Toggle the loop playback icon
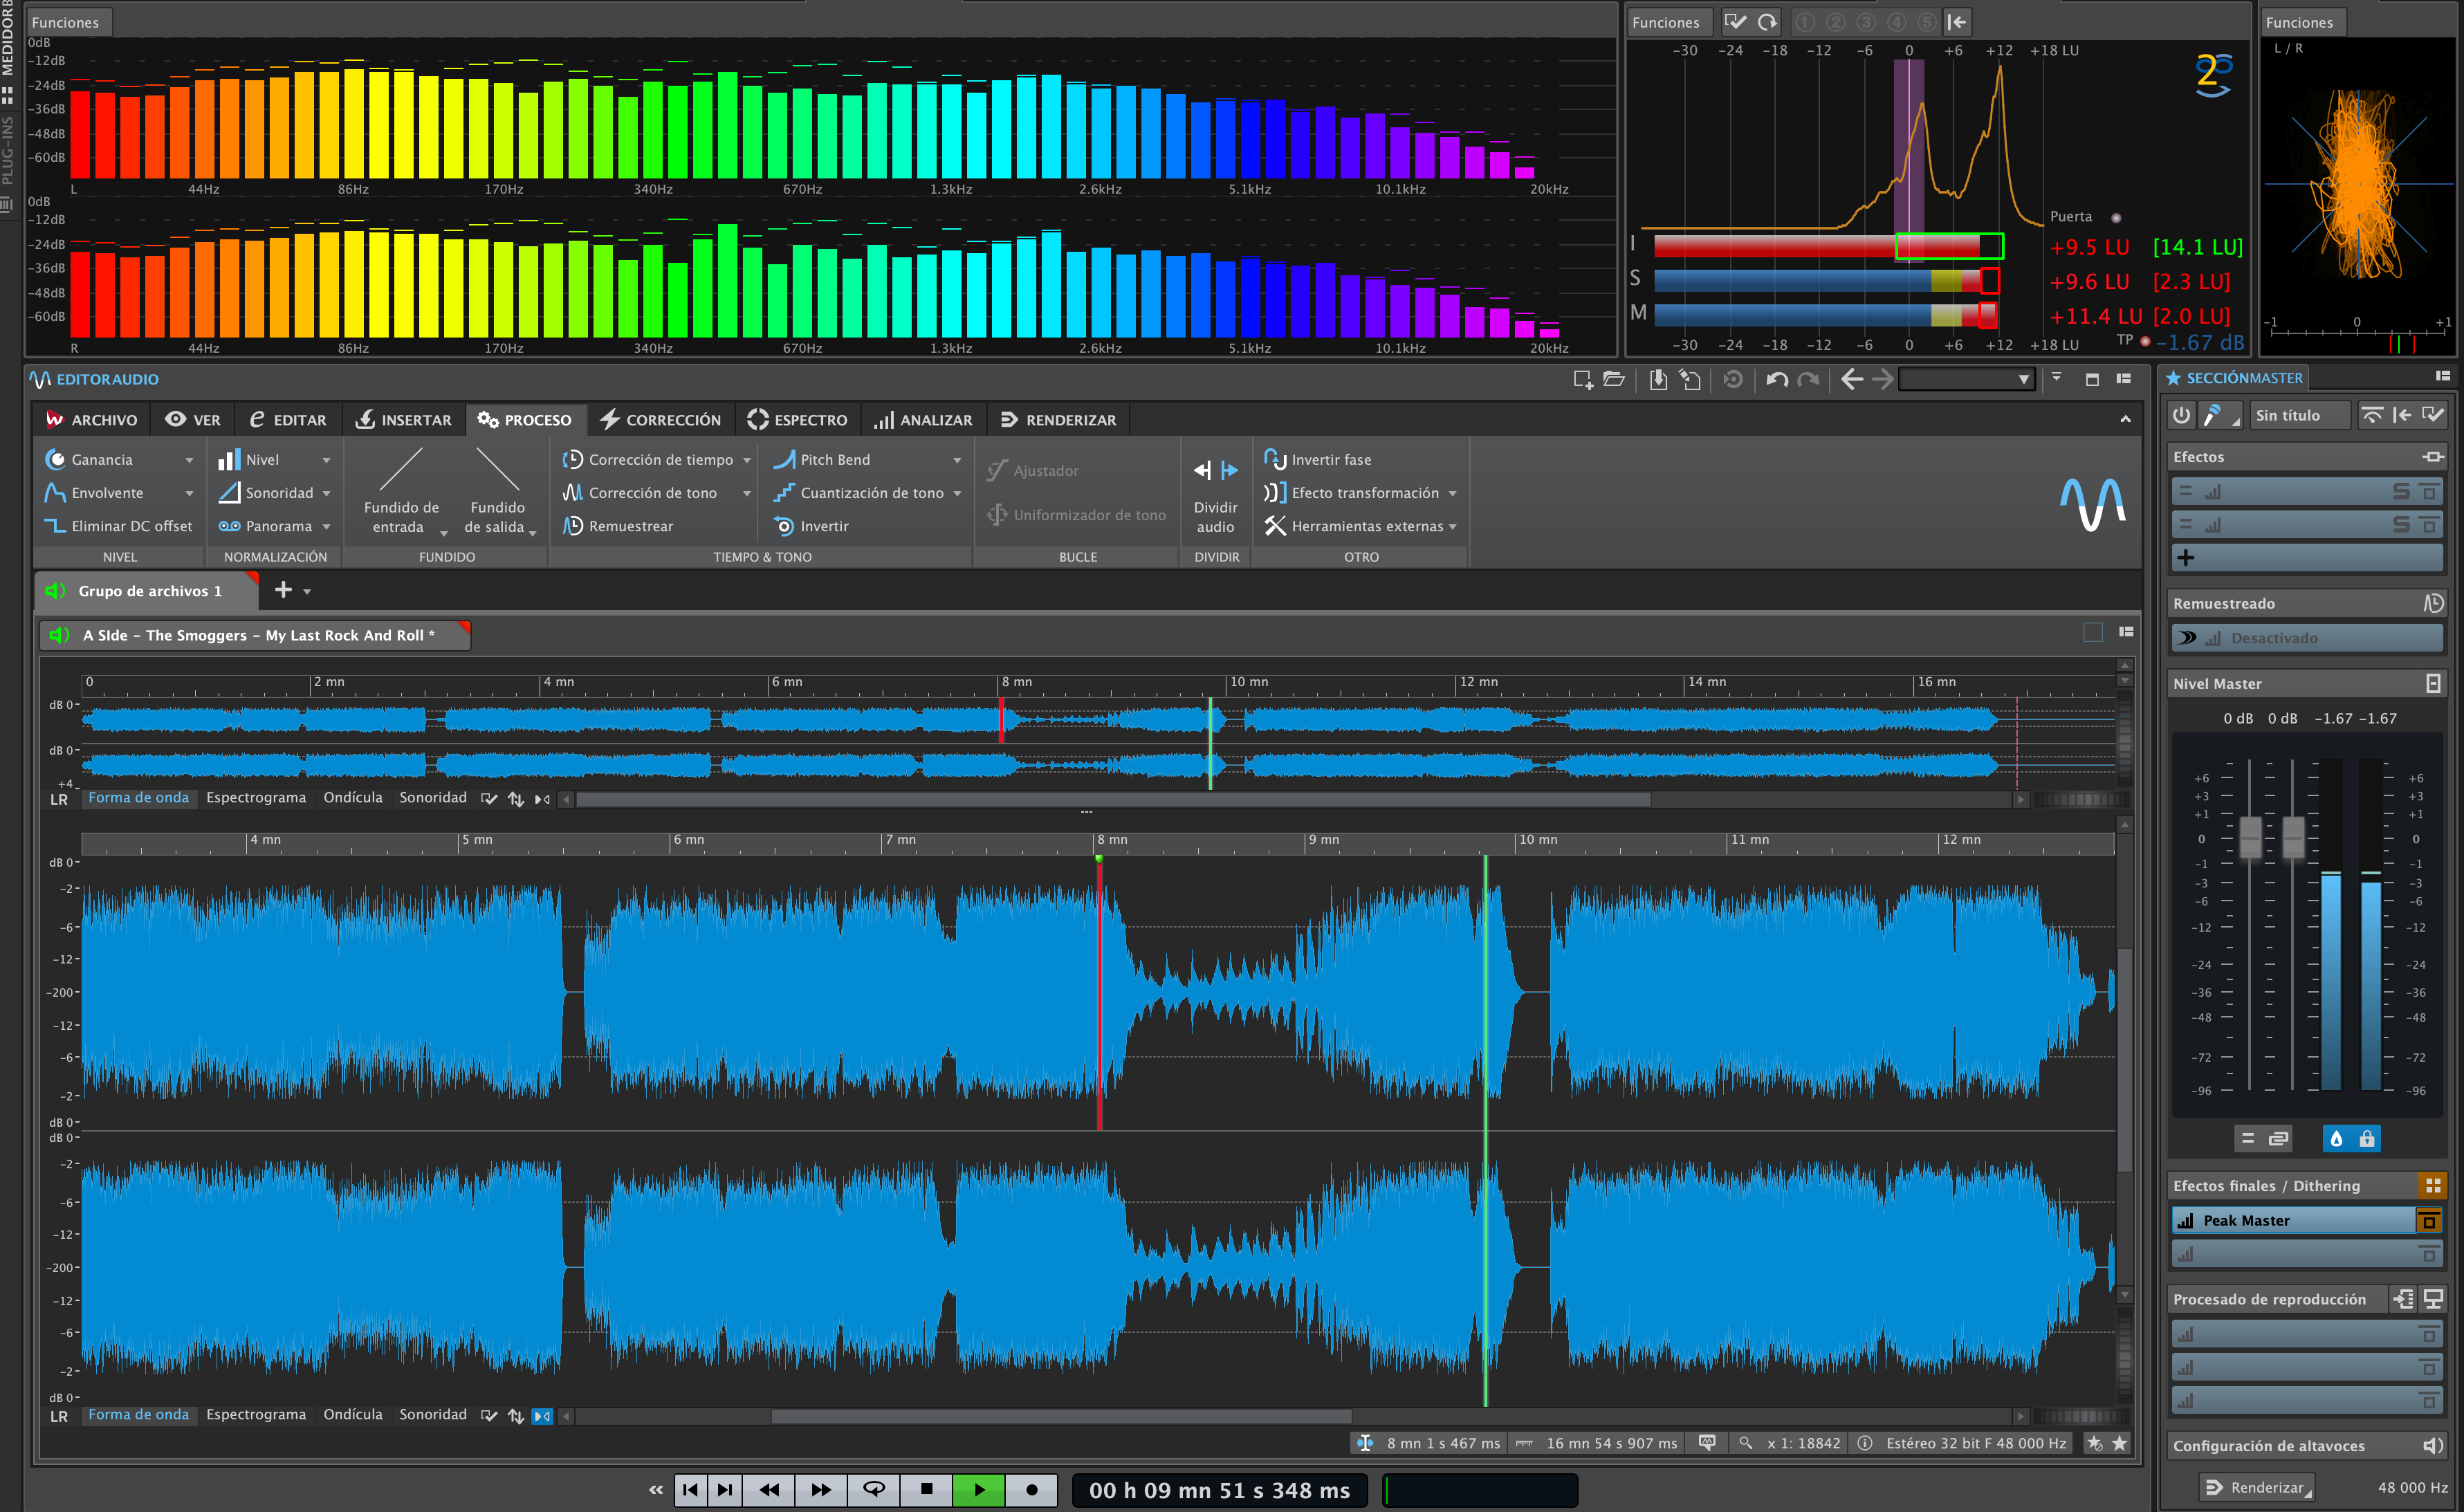Viewport: 2464px width, 1512px height. click(x=873, y=1490)
